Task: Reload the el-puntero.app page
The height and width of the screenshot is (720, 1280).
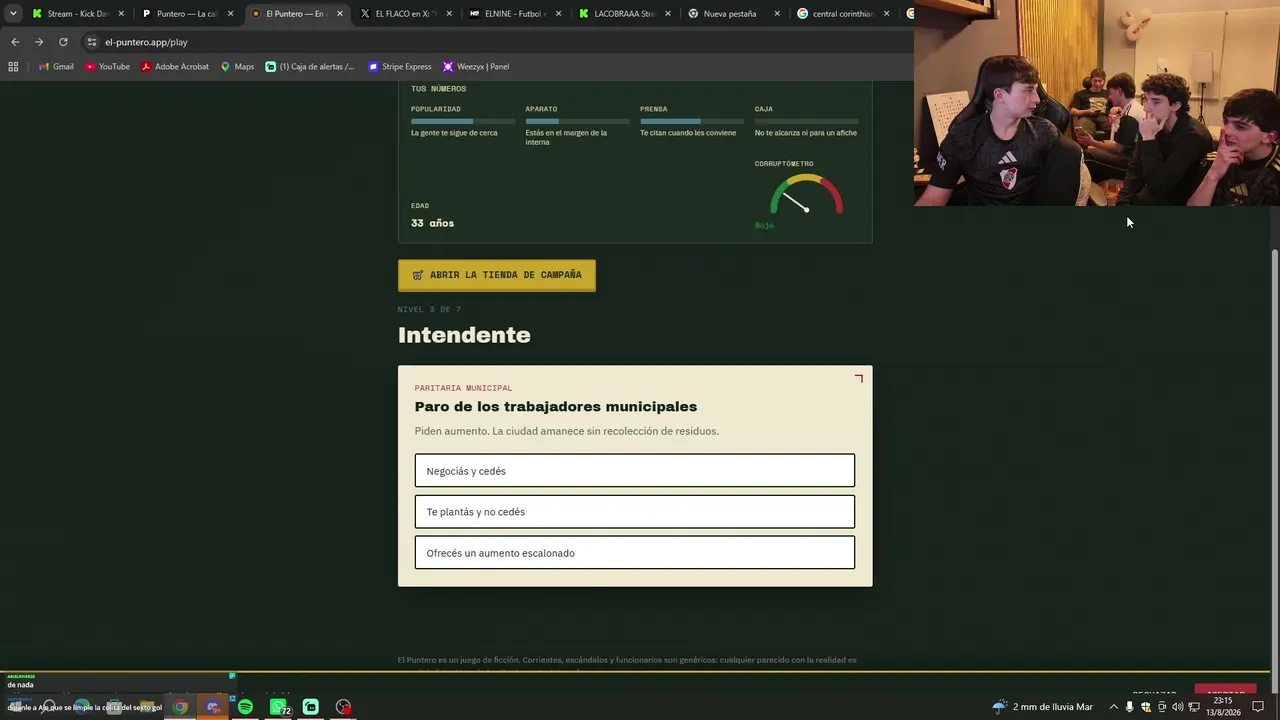Action: (63, 42)
